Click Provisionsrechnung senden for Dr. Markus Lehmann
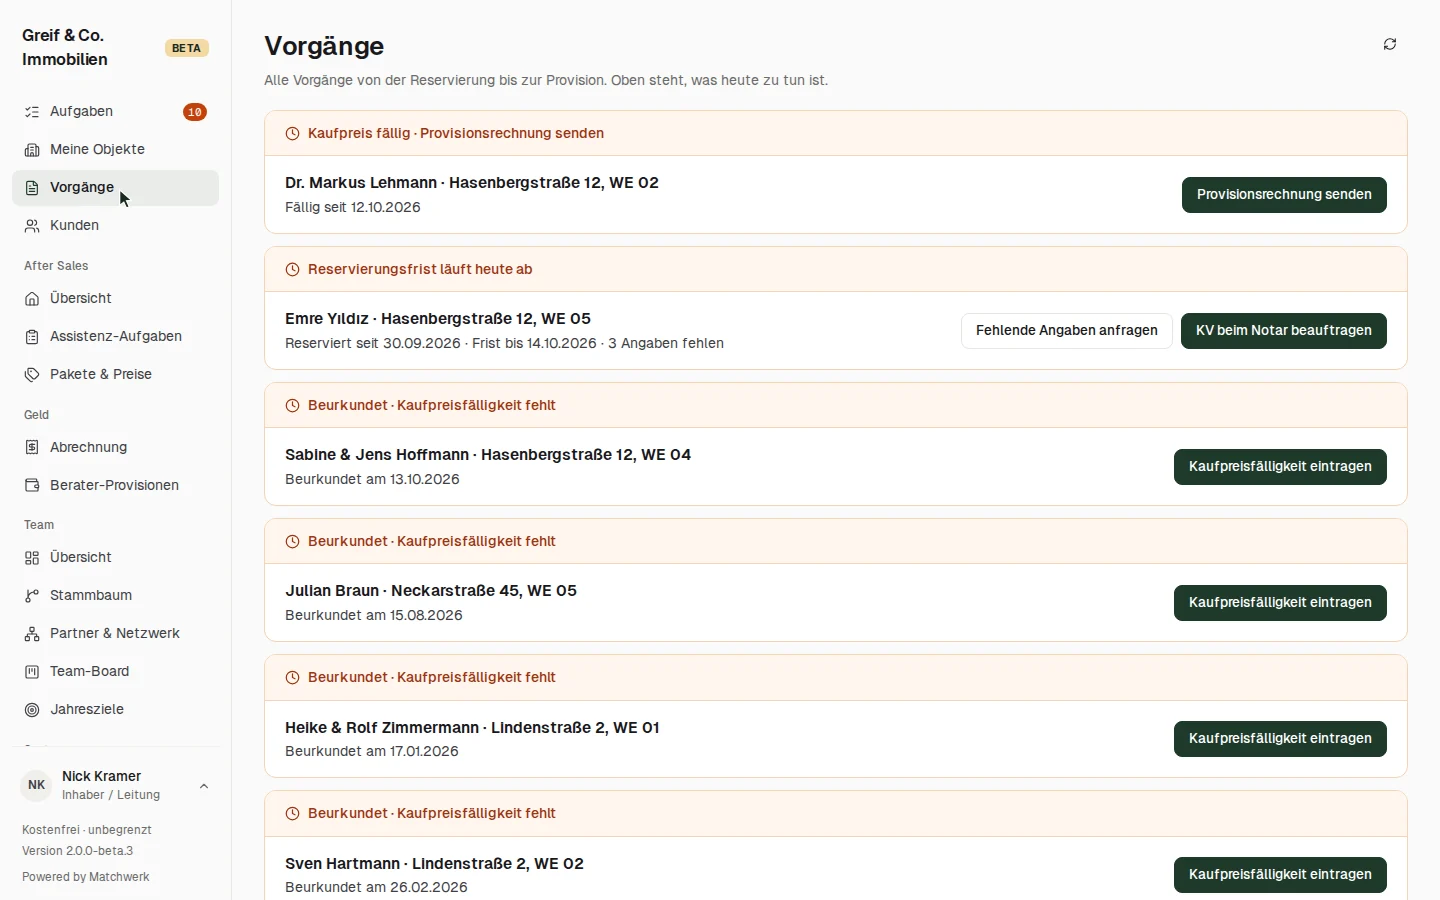The image size is (1440, 900). pyautogui.click(x=1284, y=195)
